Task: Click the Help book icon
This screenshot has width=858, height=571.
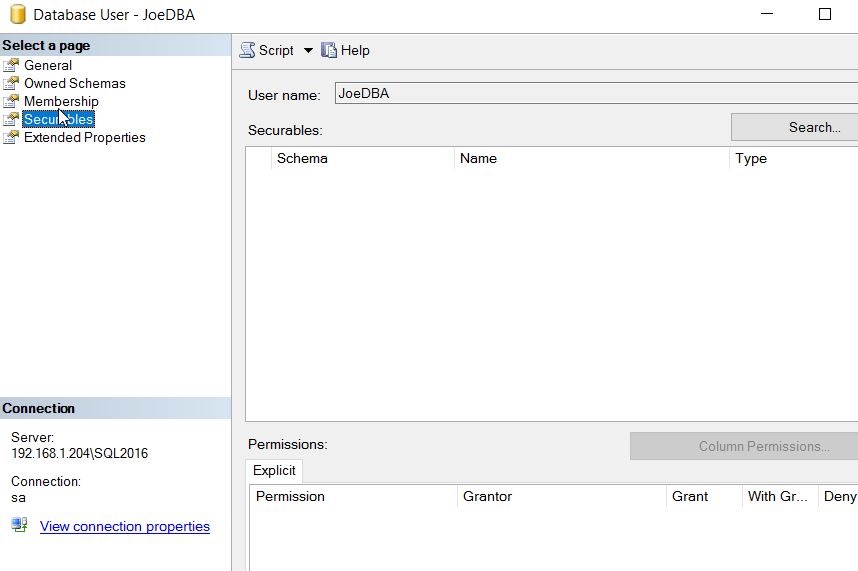Action: click(329, 50)
